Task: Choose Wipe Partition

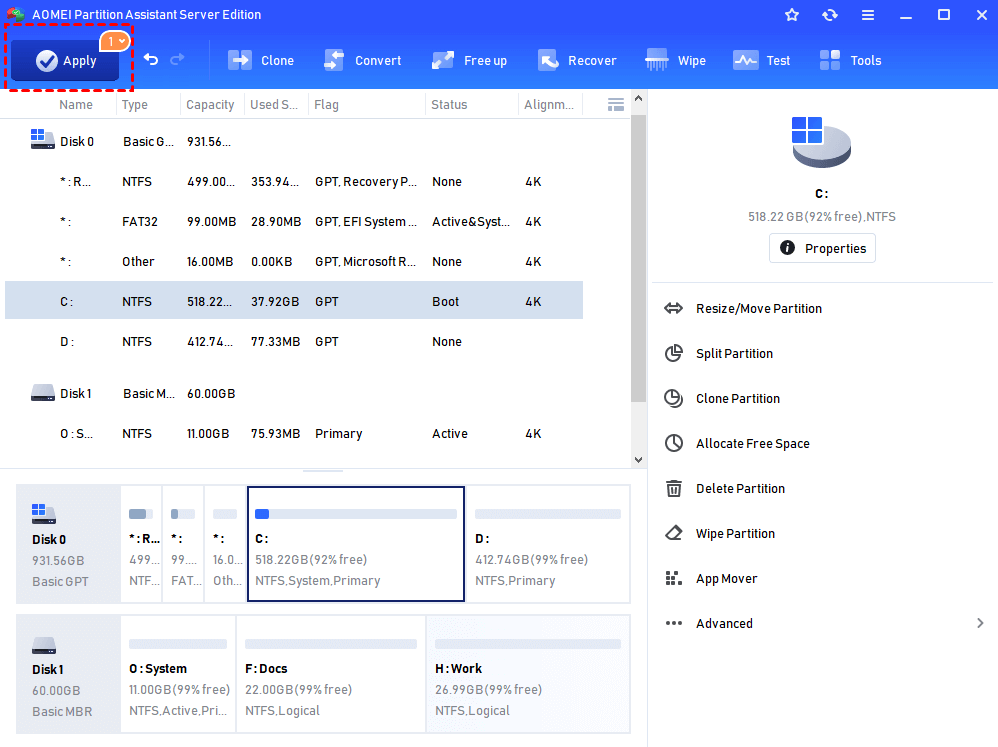Action: (735, 533)
